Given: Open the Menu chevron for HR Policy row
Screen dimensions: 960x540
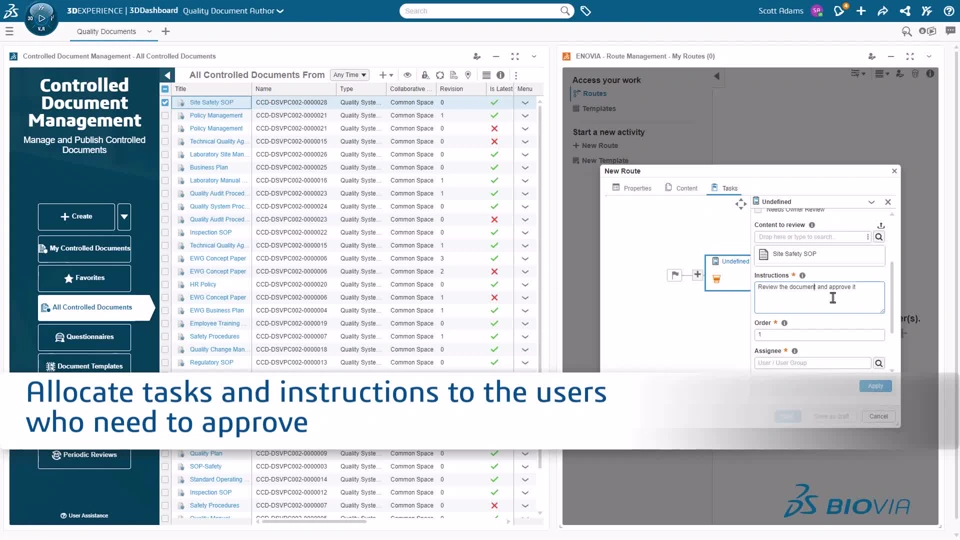Looking at the screenshot, I should pos(525,285).
